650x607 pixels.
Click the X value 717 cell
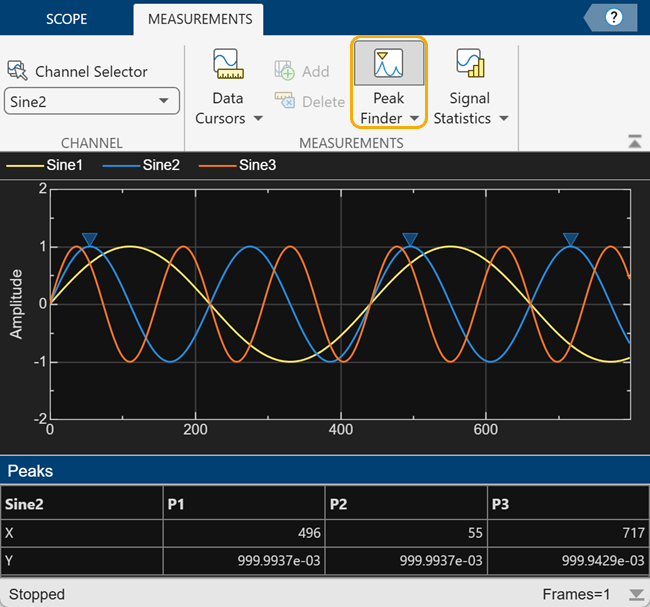[x=568, y=533]
